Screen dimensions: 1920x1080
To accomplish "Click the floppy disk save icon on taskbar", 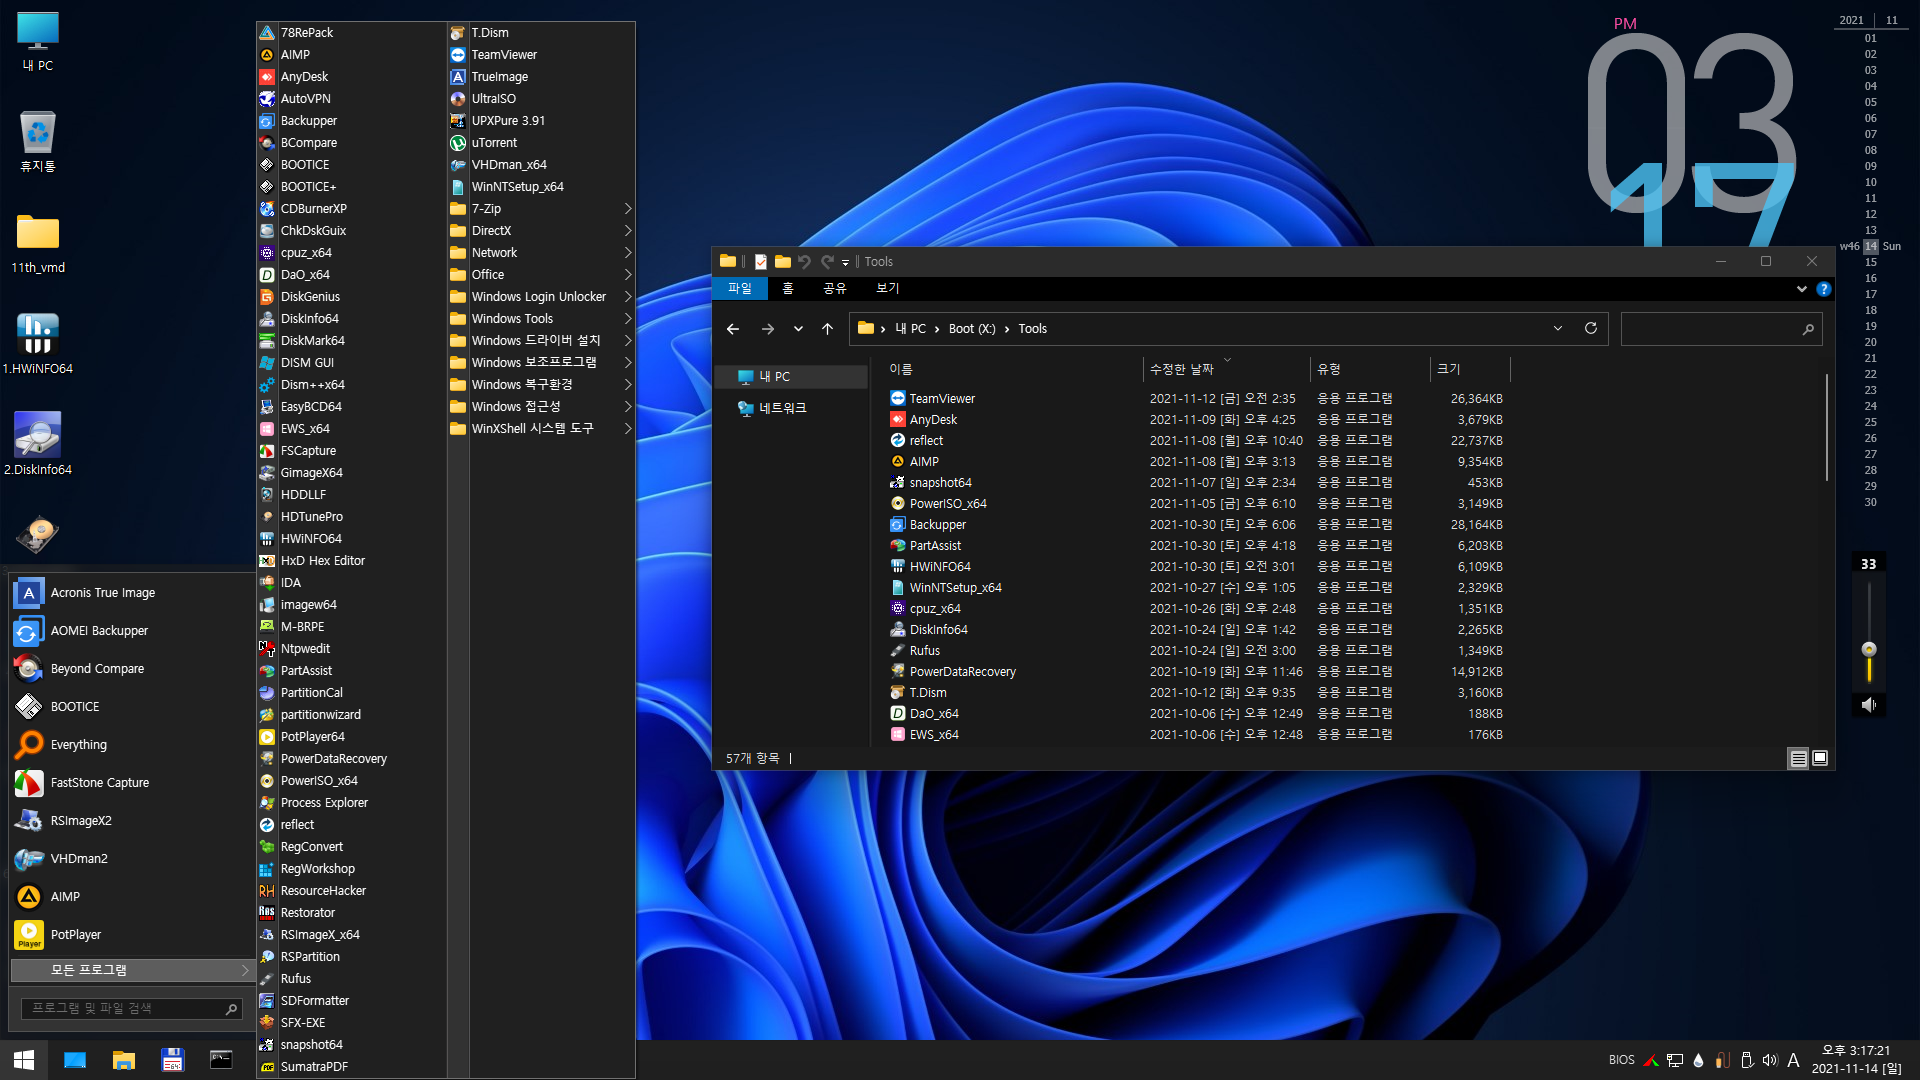I will click(172, 1060).
